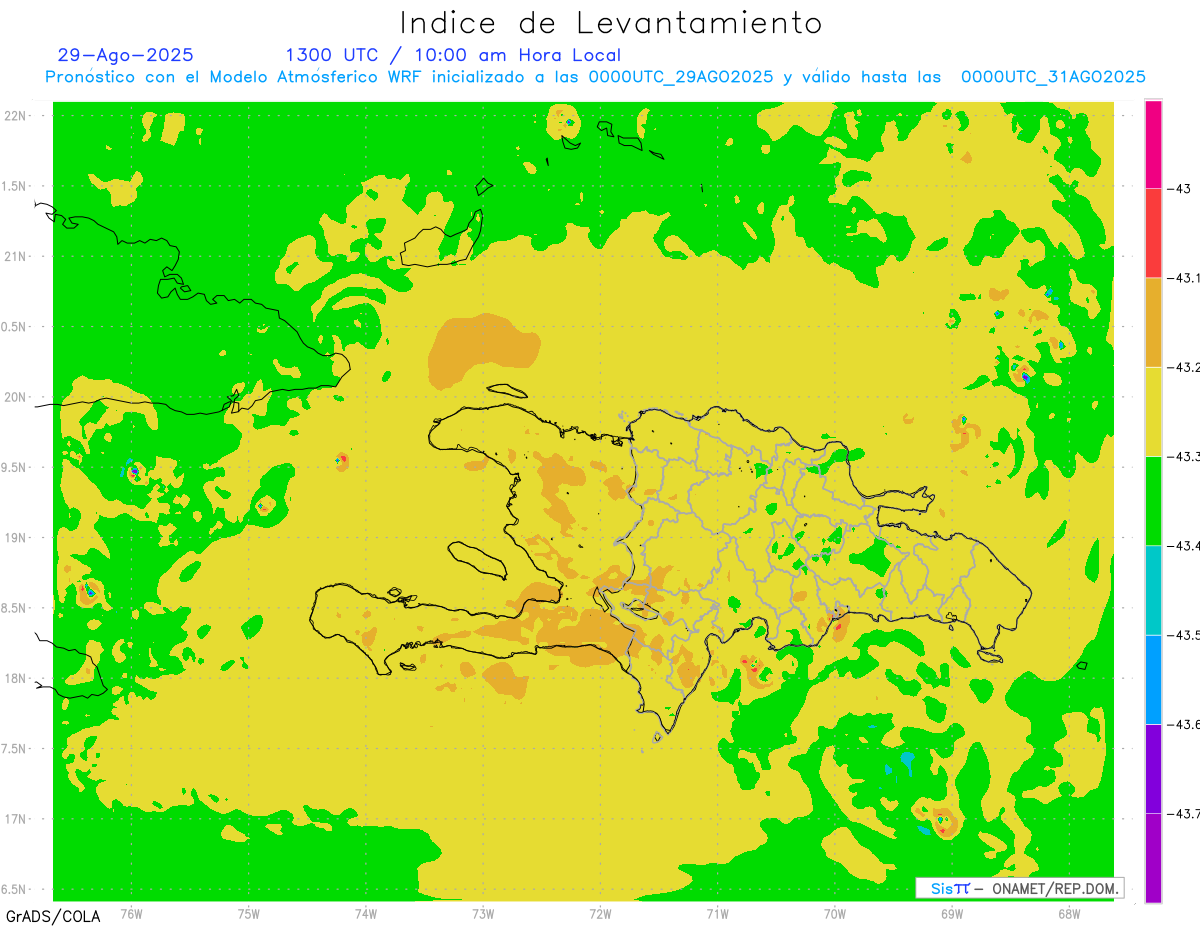Click the '71W' longitude axis label
1200x927 pixels.
(717, 913)
